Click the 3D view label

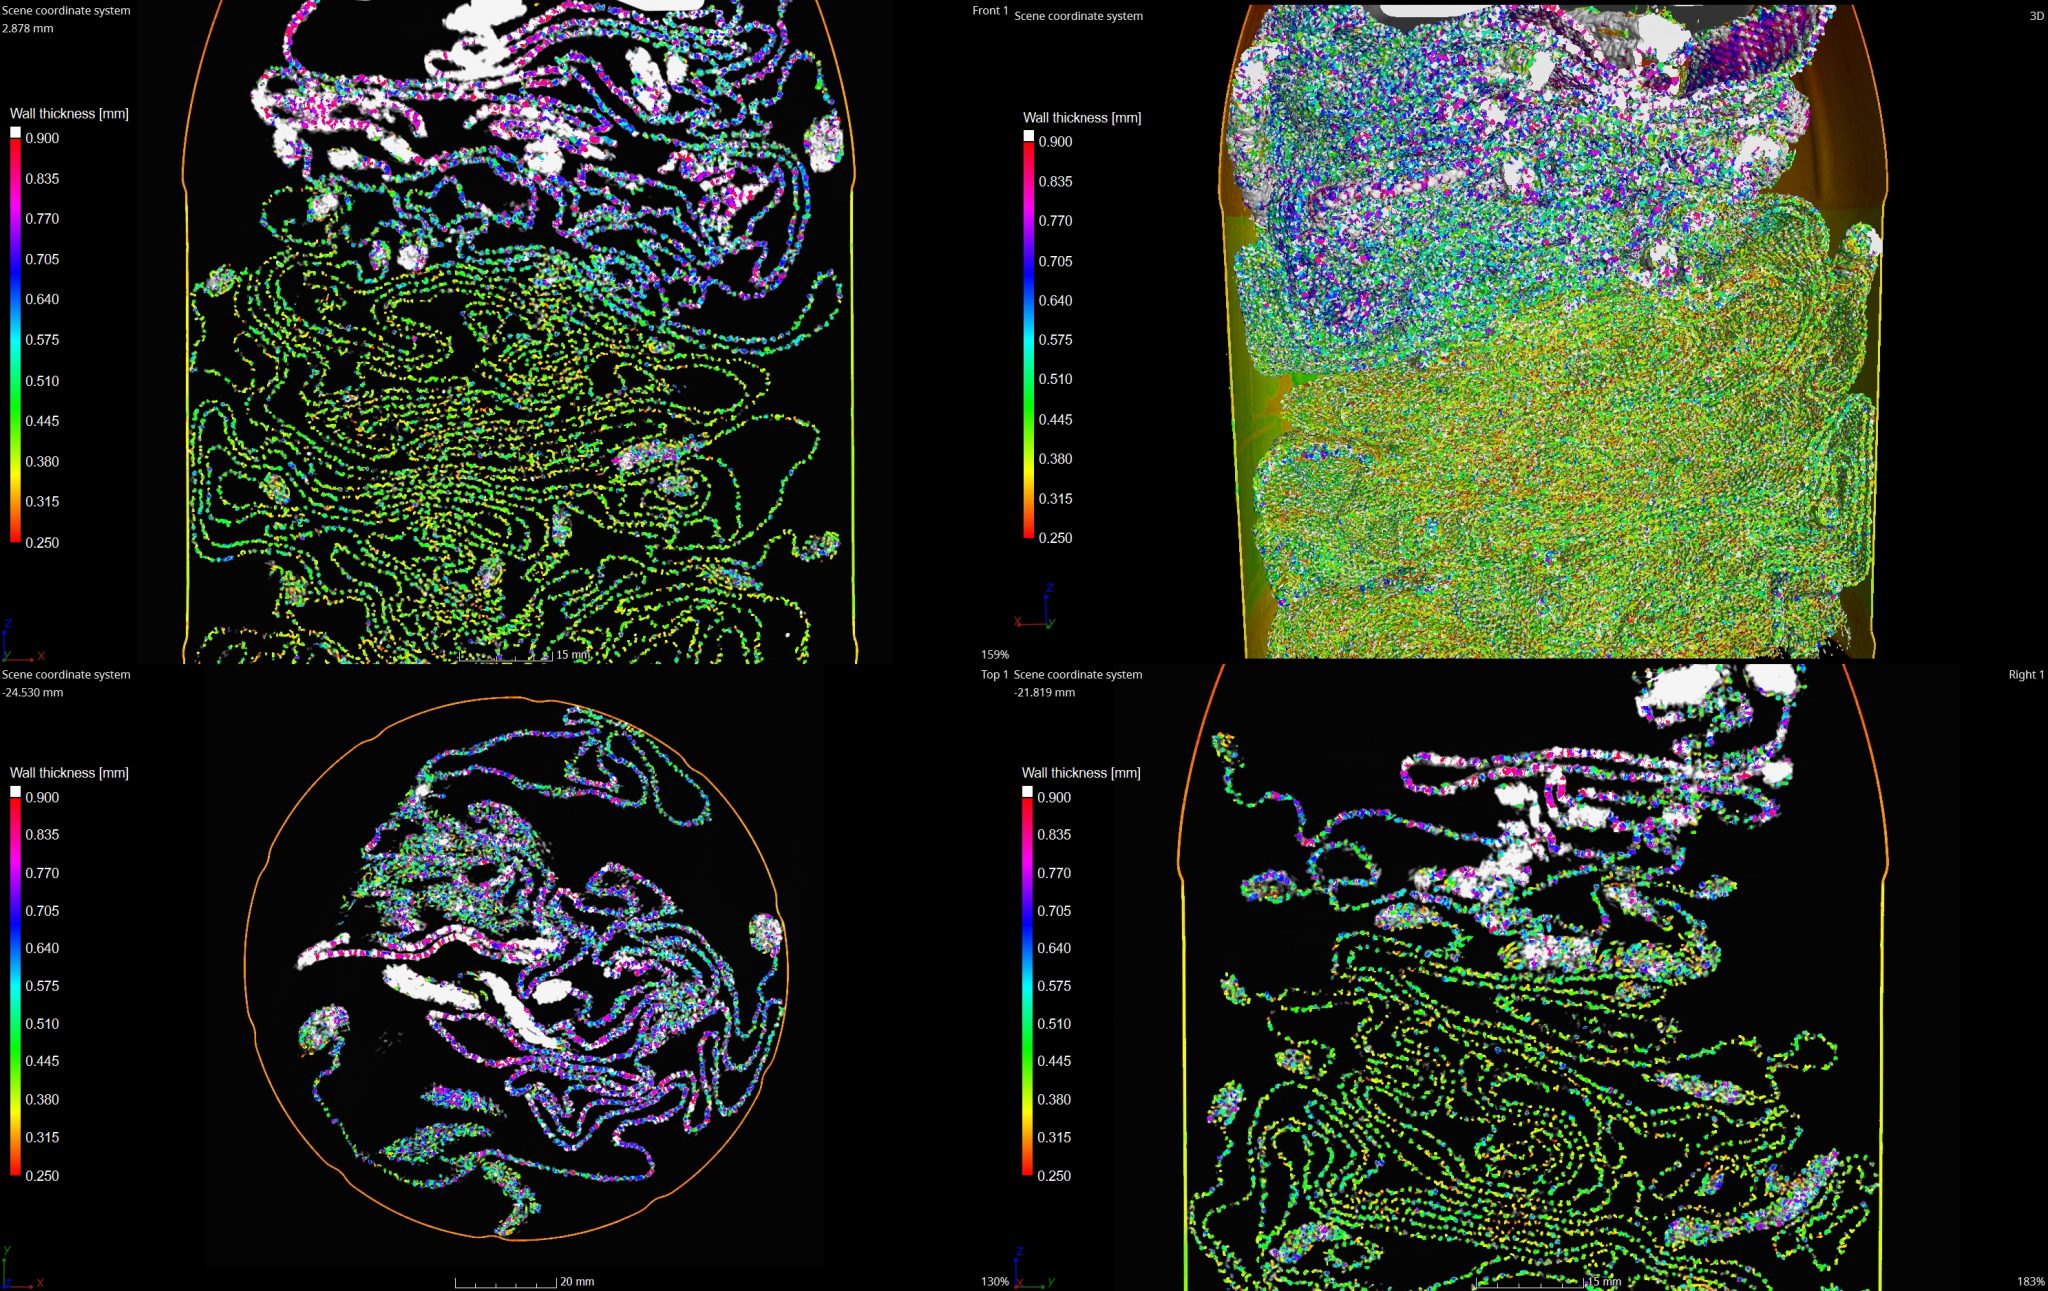(x=2036, y=16)
